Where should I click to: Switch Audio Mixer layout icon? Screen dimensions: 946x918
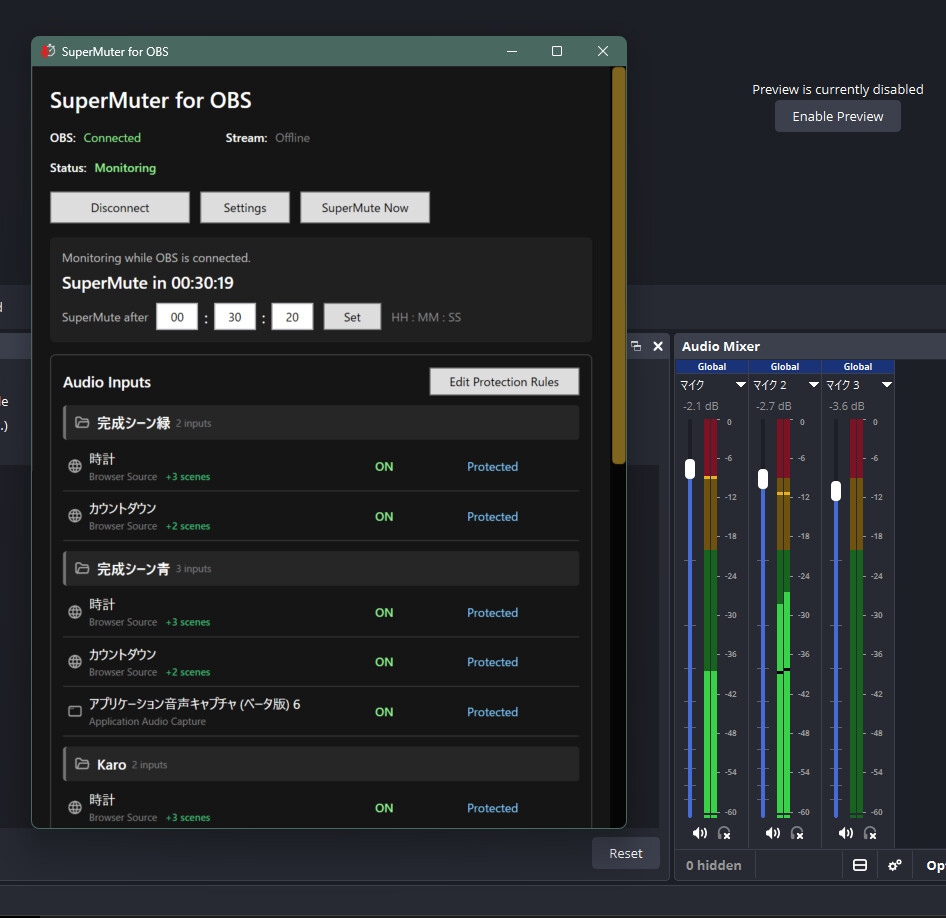pyautogui.click(x=860, y=865)
